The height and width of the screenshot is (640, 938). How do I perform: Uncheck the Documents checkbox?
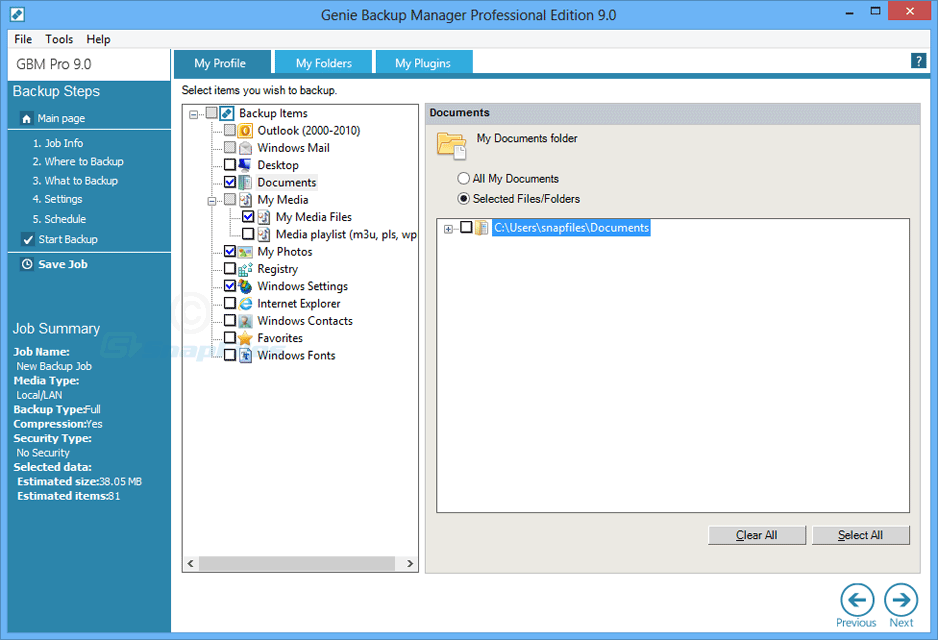coord(228,182)
